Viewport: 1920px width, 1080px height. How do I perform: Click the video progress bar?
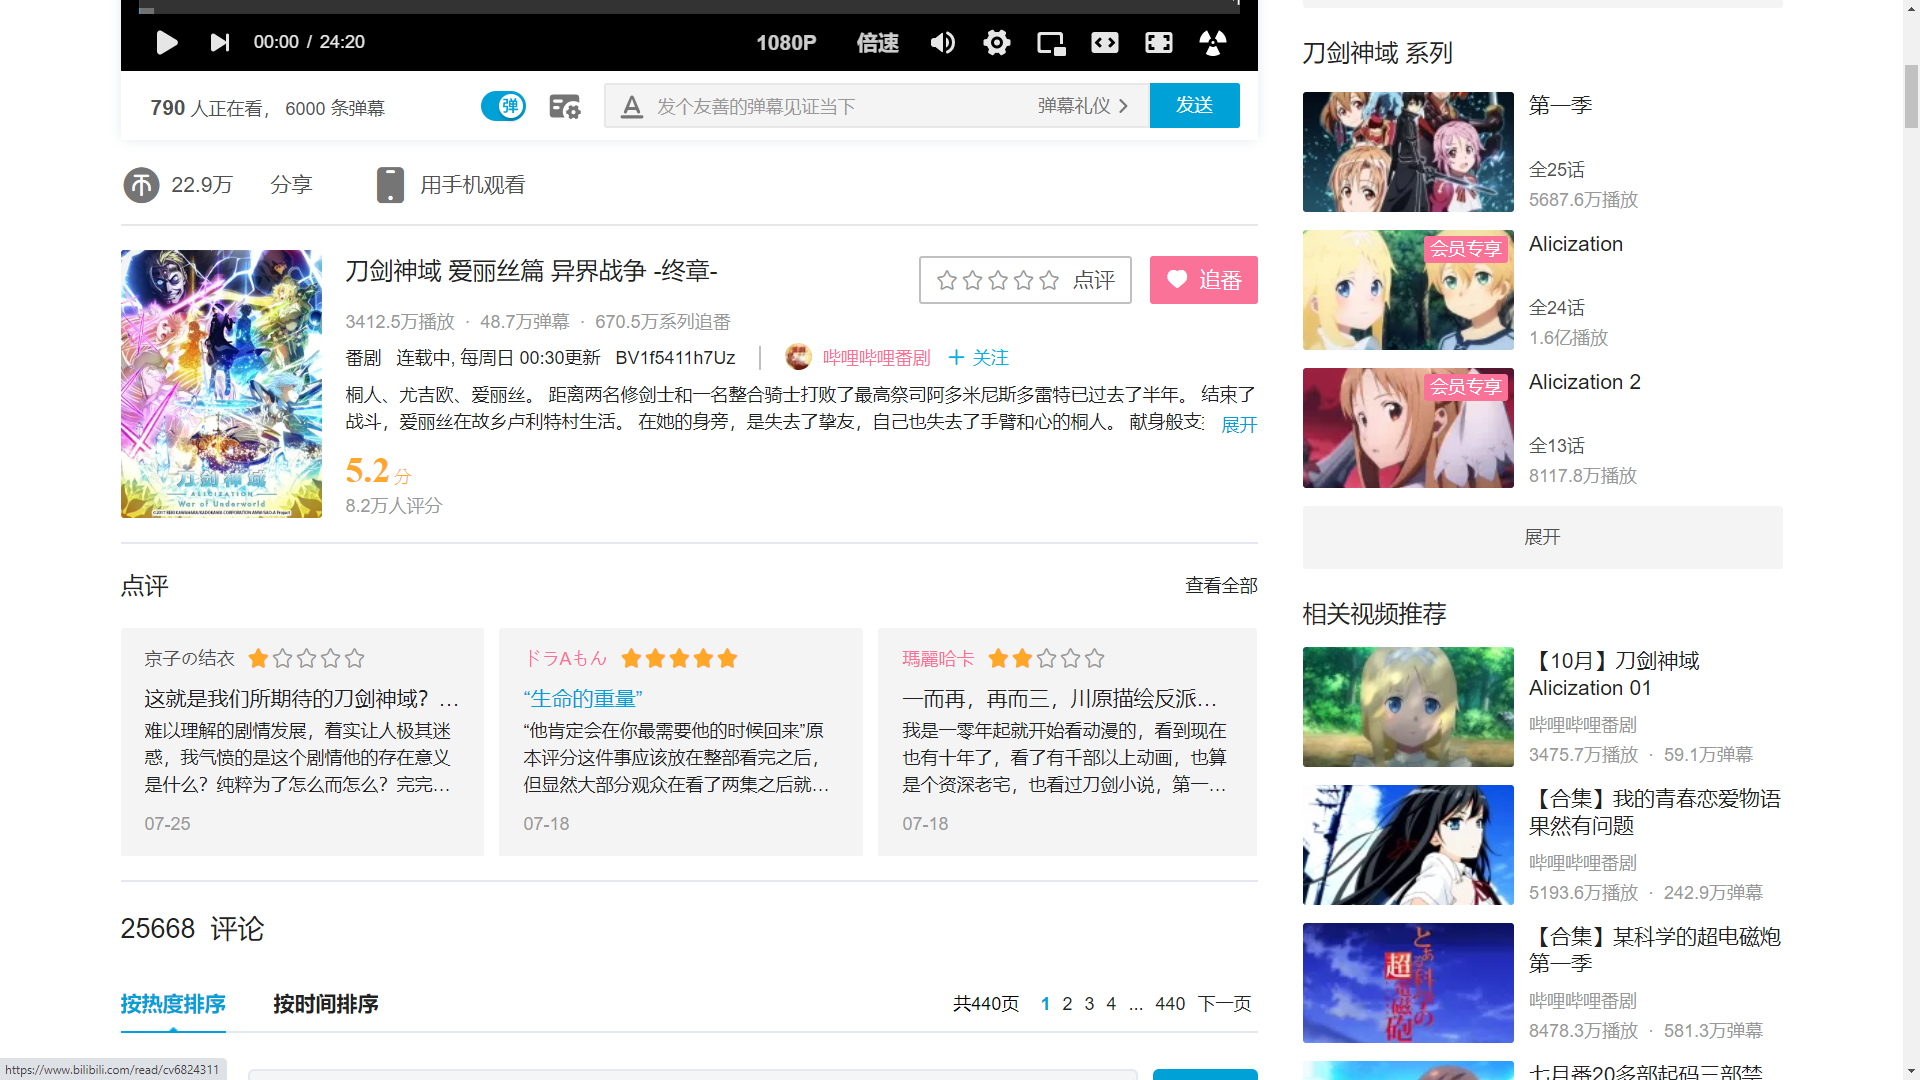point(690,9)
